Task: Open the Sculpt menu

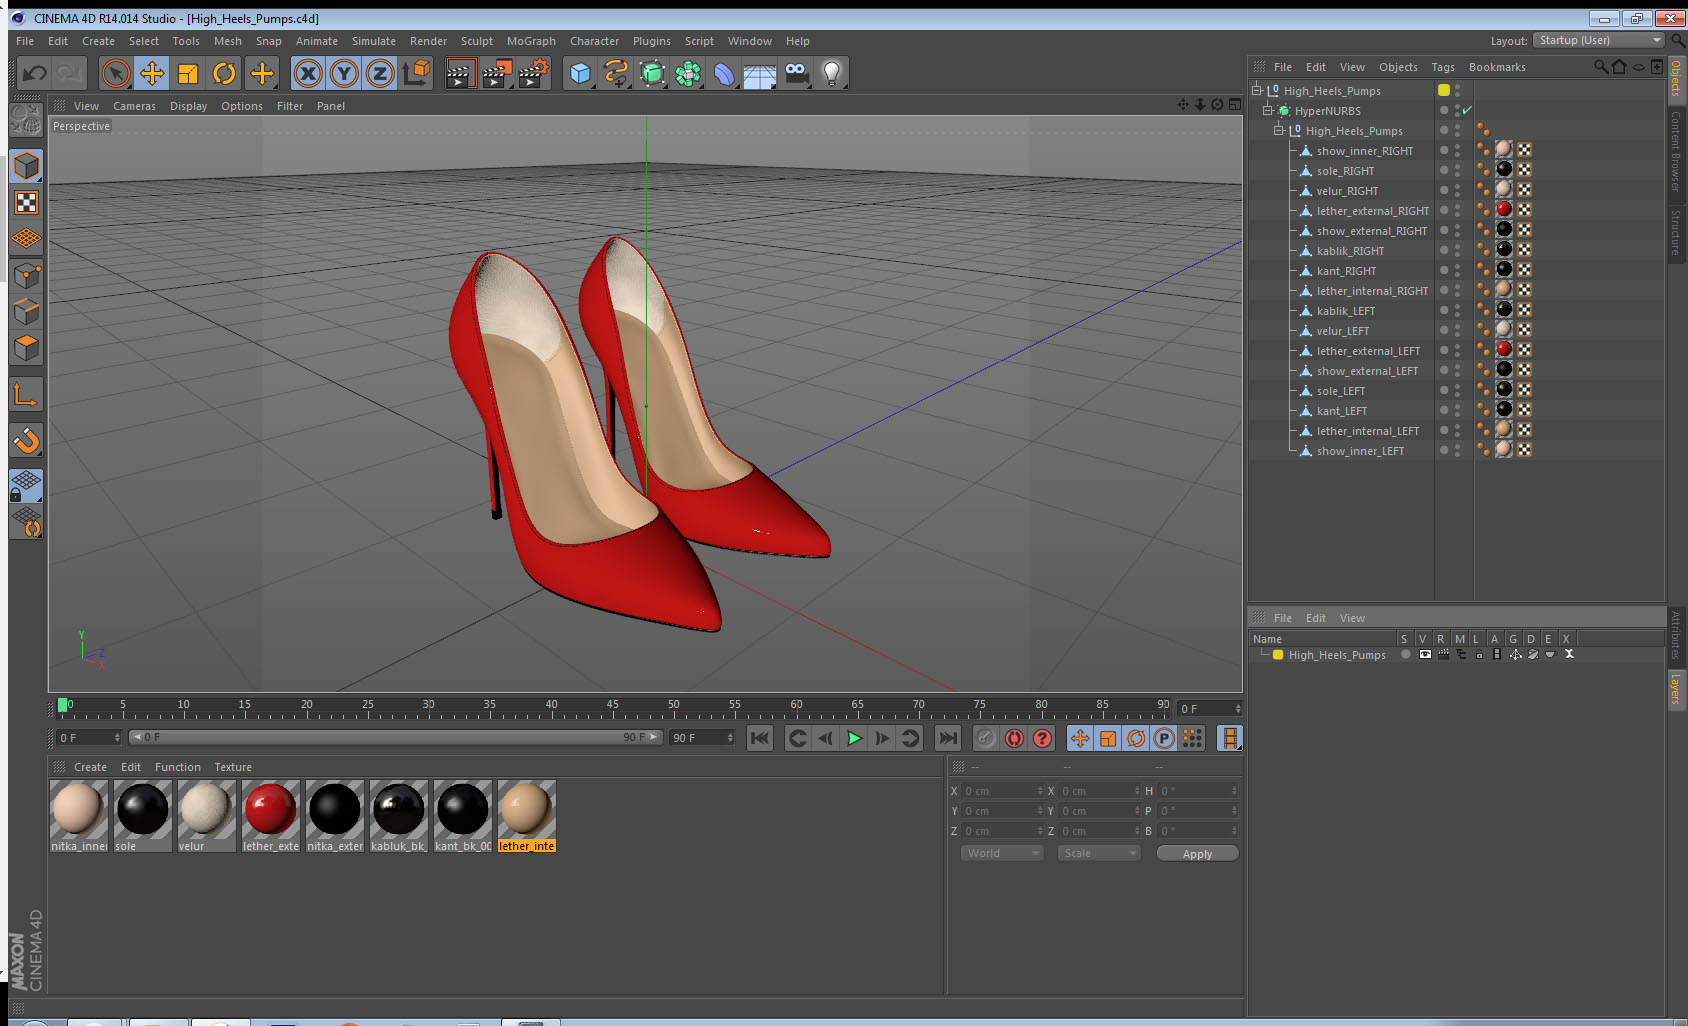Action: [x=477, y=41]
